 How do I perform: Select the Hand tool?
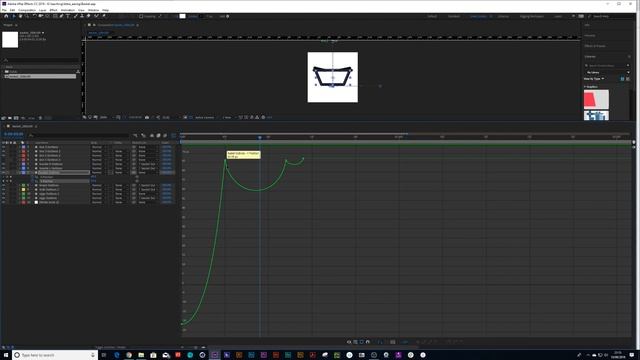20,16
